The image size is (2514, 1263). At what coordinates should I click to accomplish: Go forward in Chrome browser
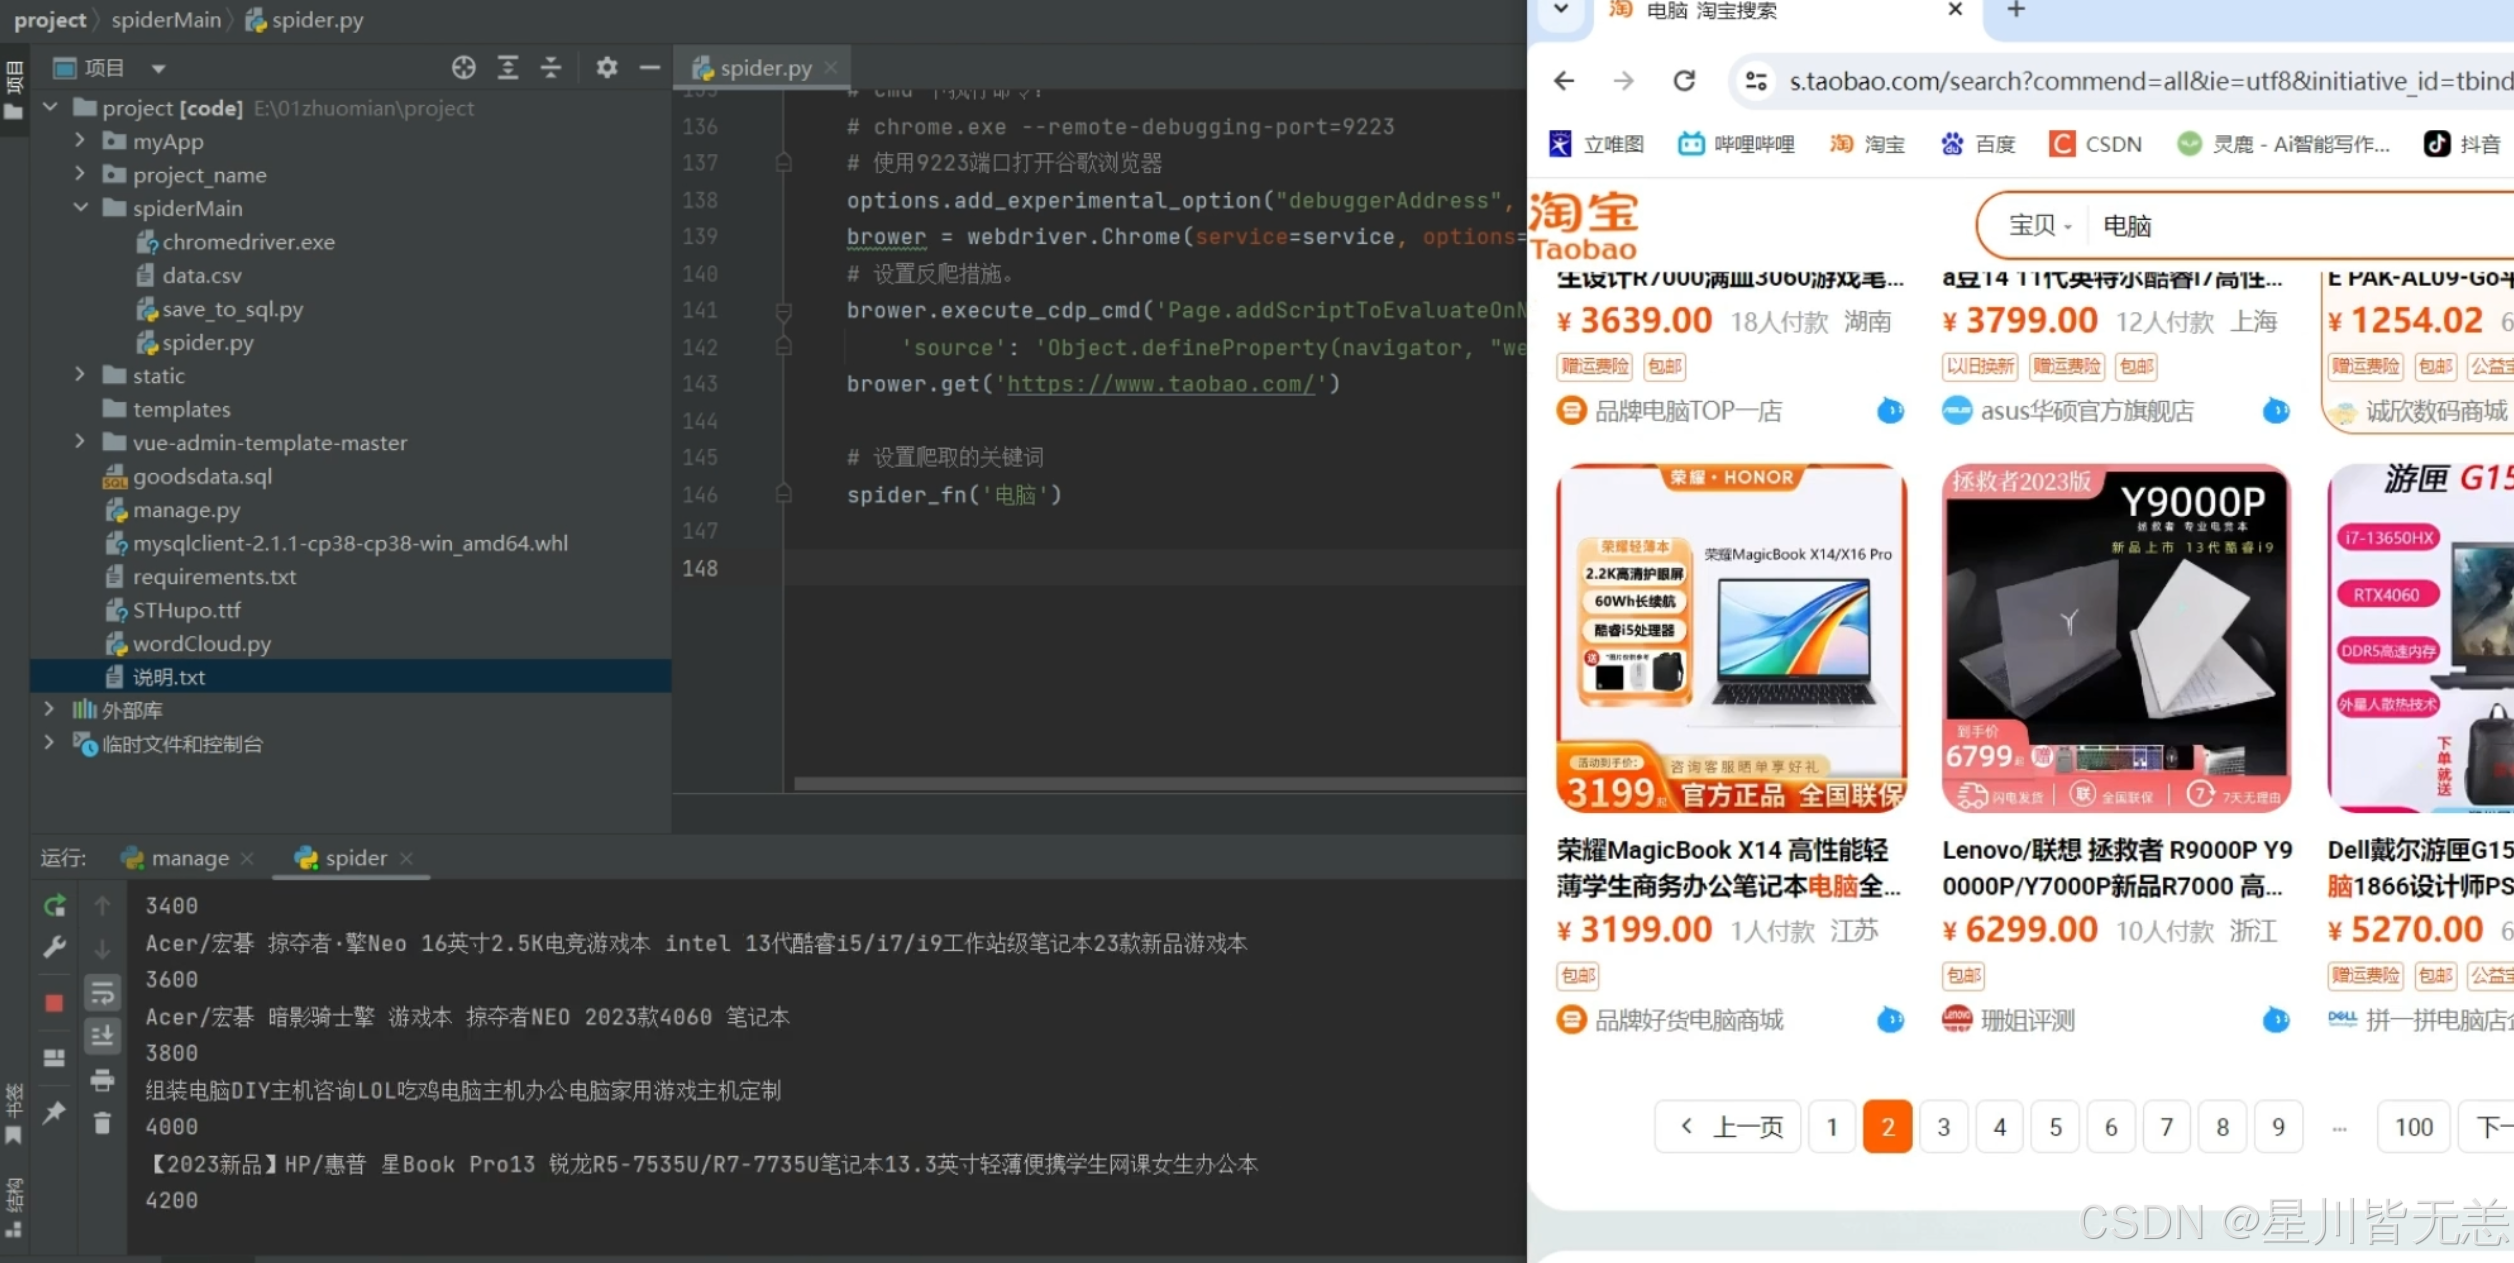(x=1624, y=81)
